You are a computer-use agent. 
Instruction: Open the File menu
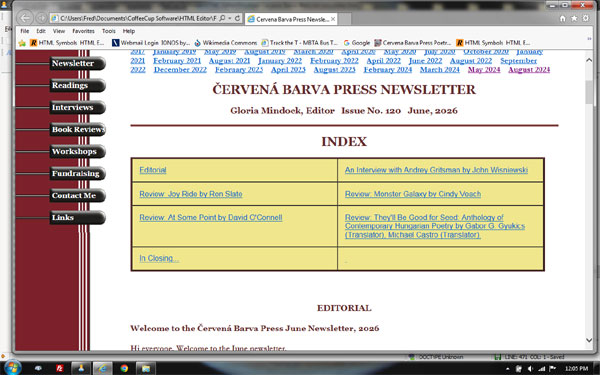tap(24, 31)
